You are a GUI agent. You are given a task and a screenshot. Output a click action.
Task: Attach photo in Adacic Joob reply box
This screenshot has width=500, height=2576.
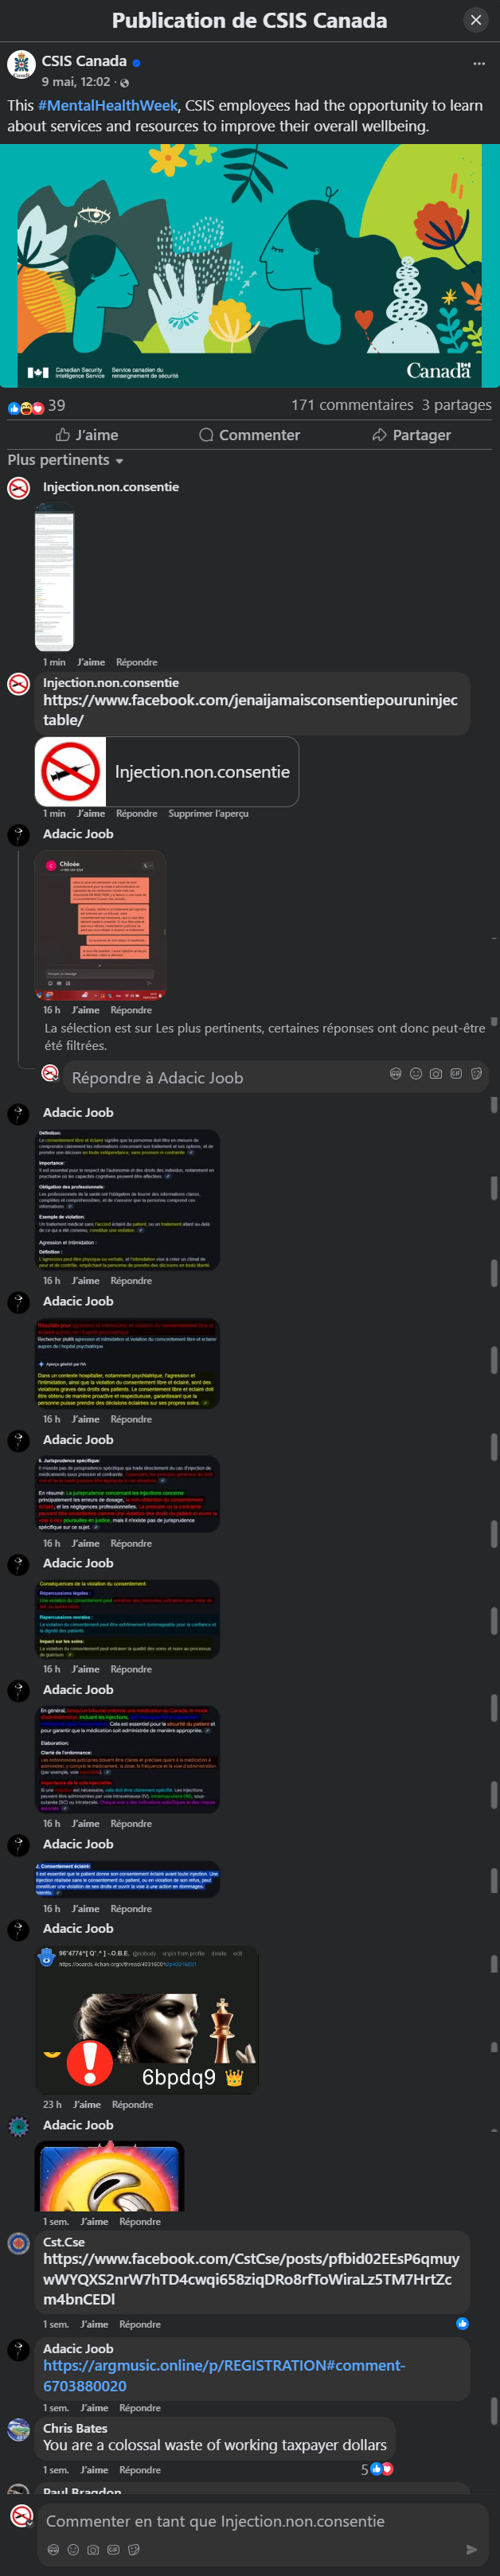coord(436,1074)
